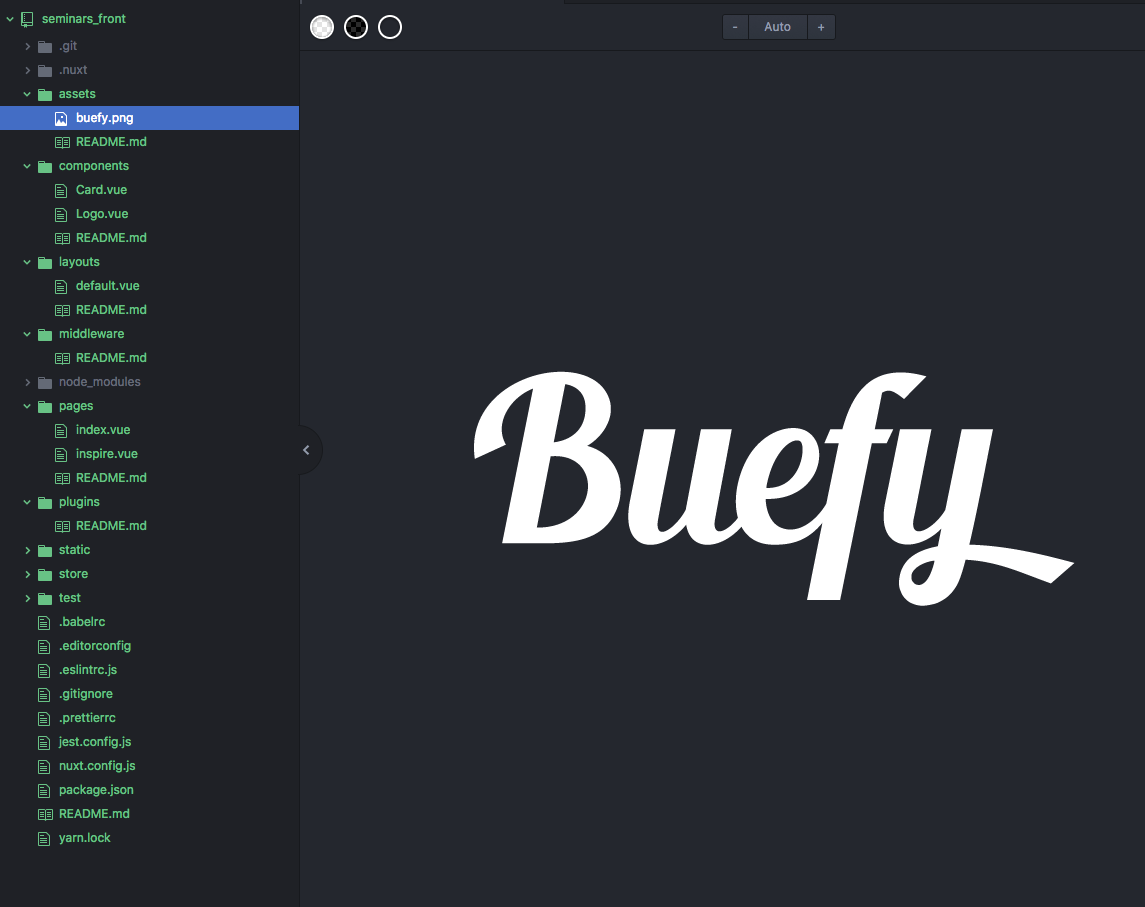Collapse the assets folder
The width and height of the screenshot is (1145, 907).
tap(28, 94)
